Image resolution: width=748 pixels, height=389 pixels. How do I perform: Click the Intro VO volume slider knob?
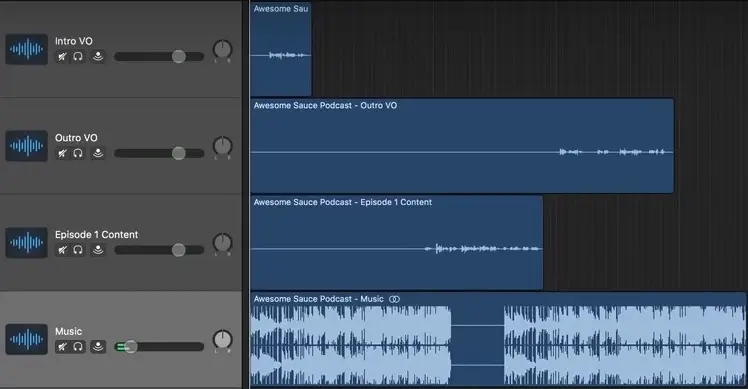coord(178,56)
